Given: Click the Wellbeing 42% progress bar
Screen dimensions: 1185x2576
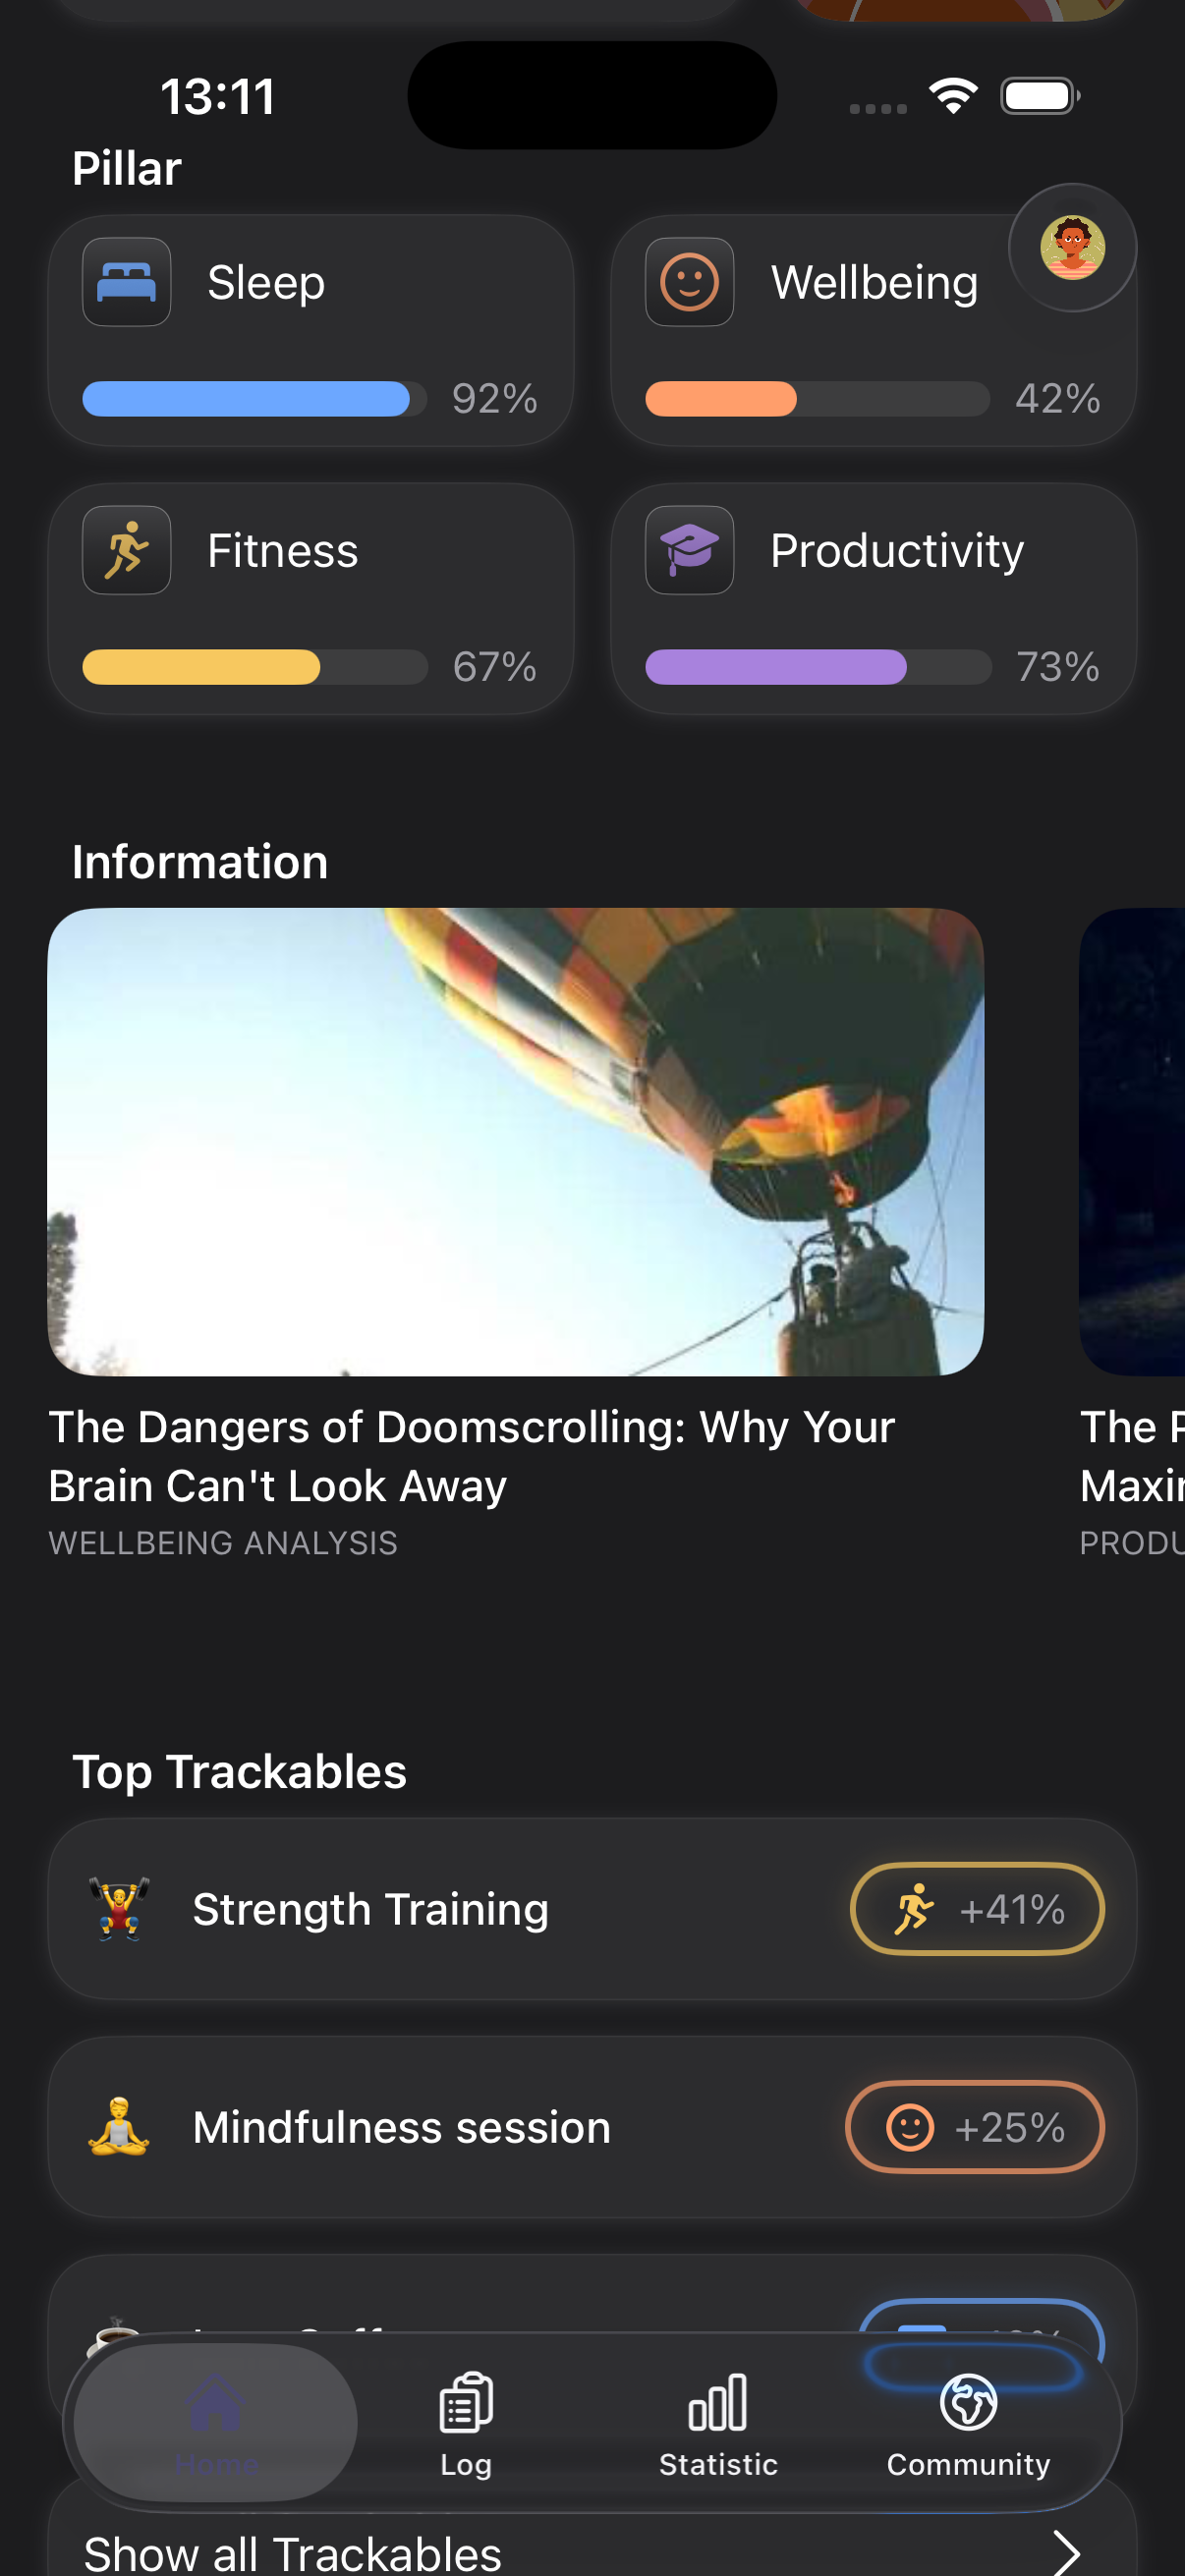Looking at the screenshot, I should tap(816, 399).
